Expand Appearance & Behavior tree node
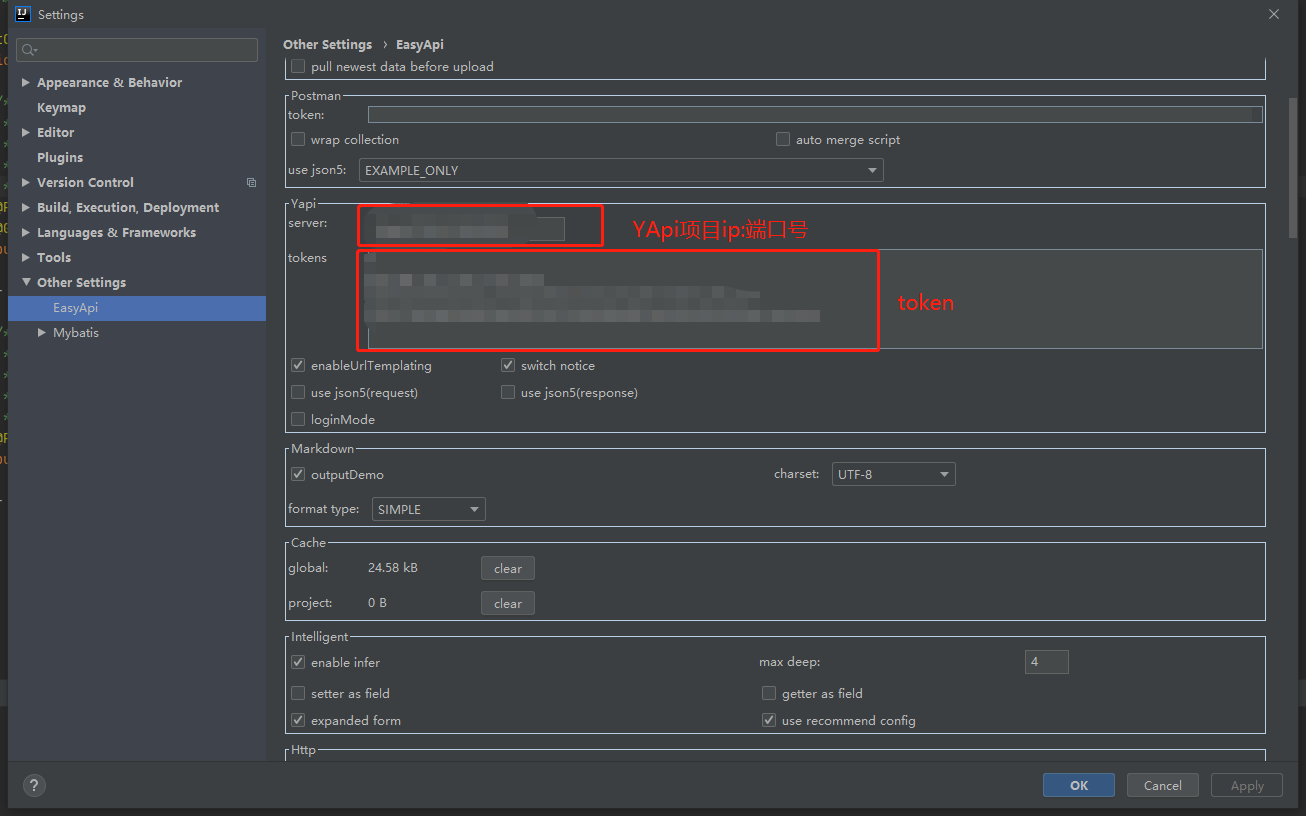The width and height of the screenshot is (1306, 816). (26, 83)
